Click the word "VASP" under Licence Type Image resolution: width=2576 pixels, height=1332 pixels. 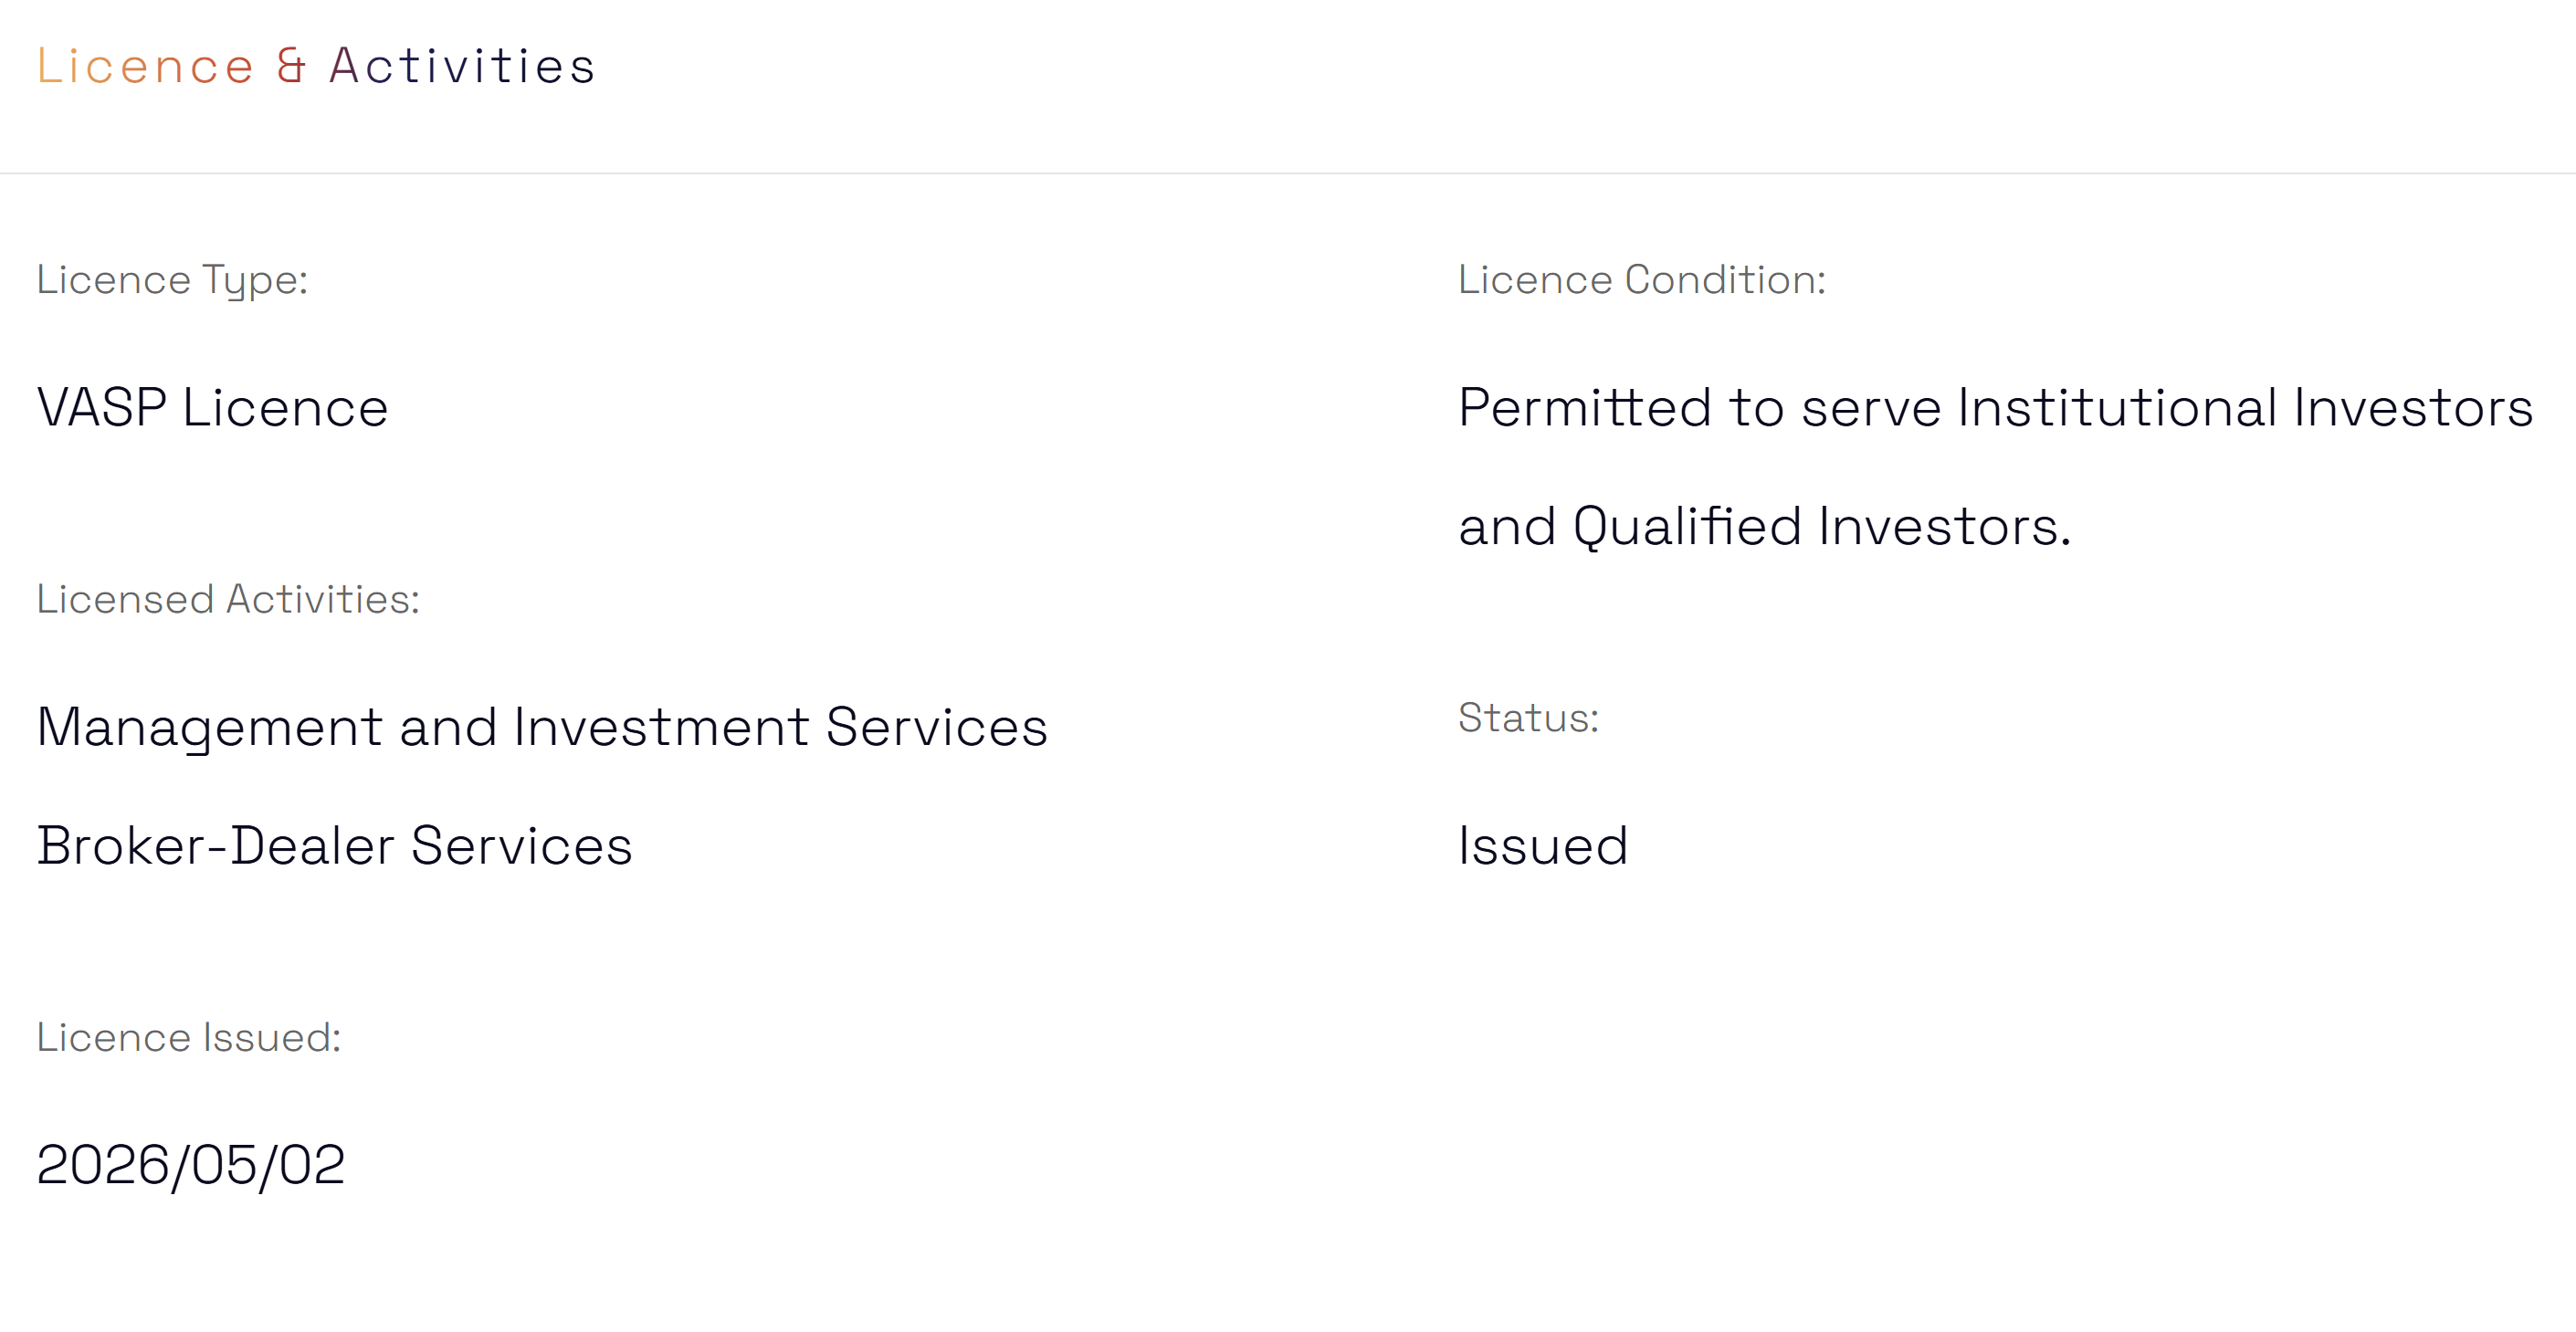click(101, 408)
